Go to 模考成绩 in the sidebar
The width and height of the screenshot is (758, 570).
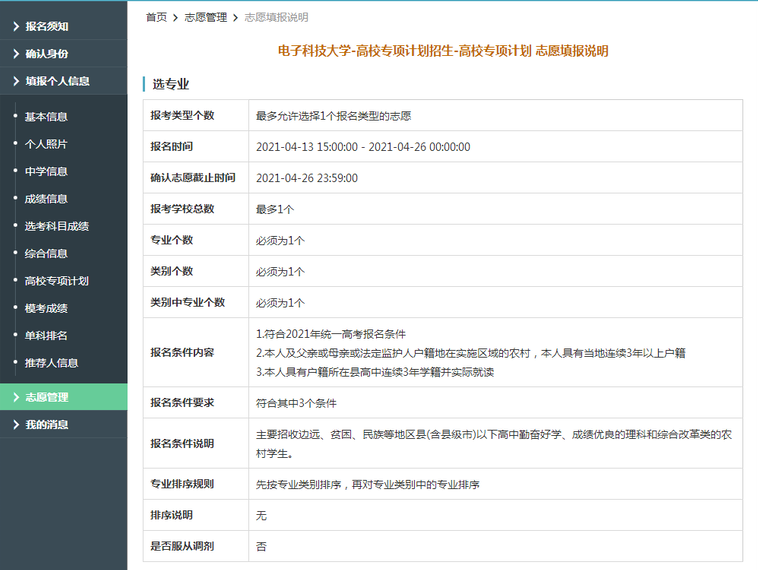[x=46, y=308]
